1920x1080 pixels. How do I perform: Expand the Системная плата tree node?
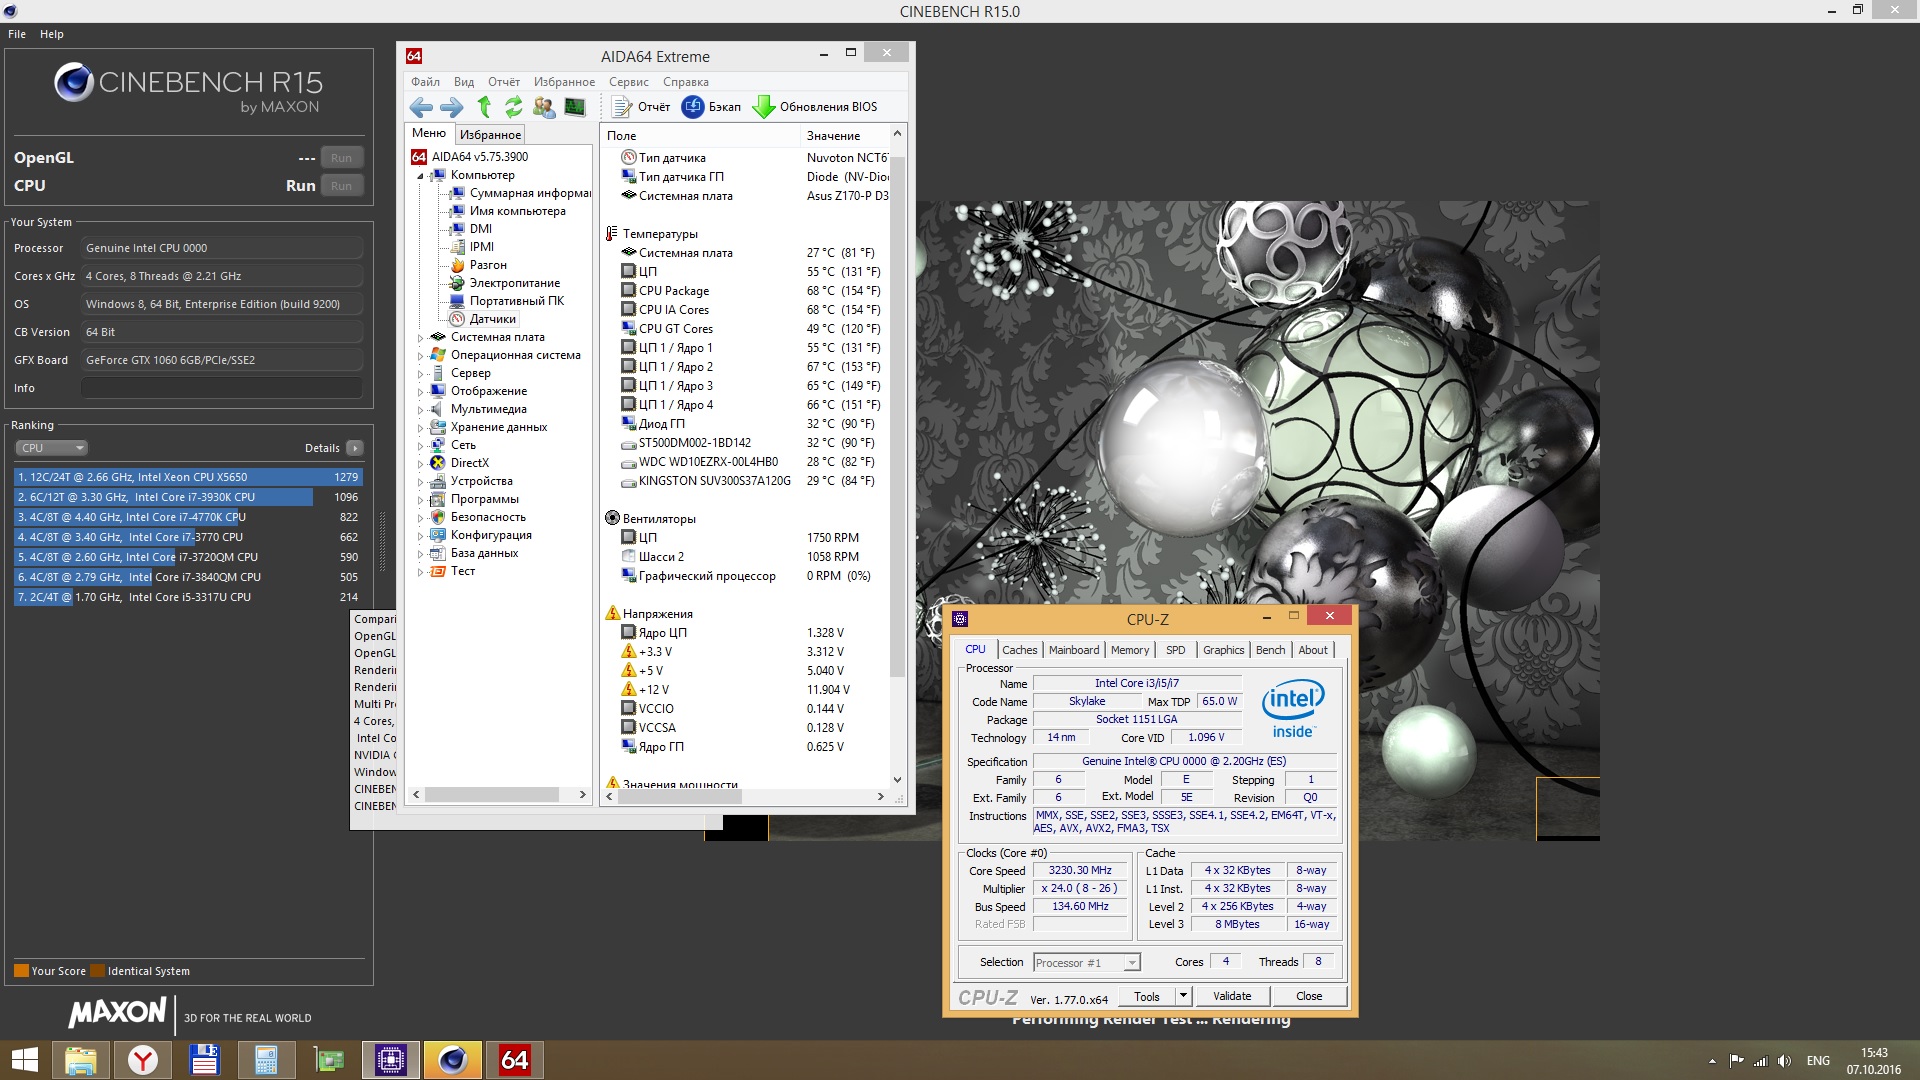(420, 338)
